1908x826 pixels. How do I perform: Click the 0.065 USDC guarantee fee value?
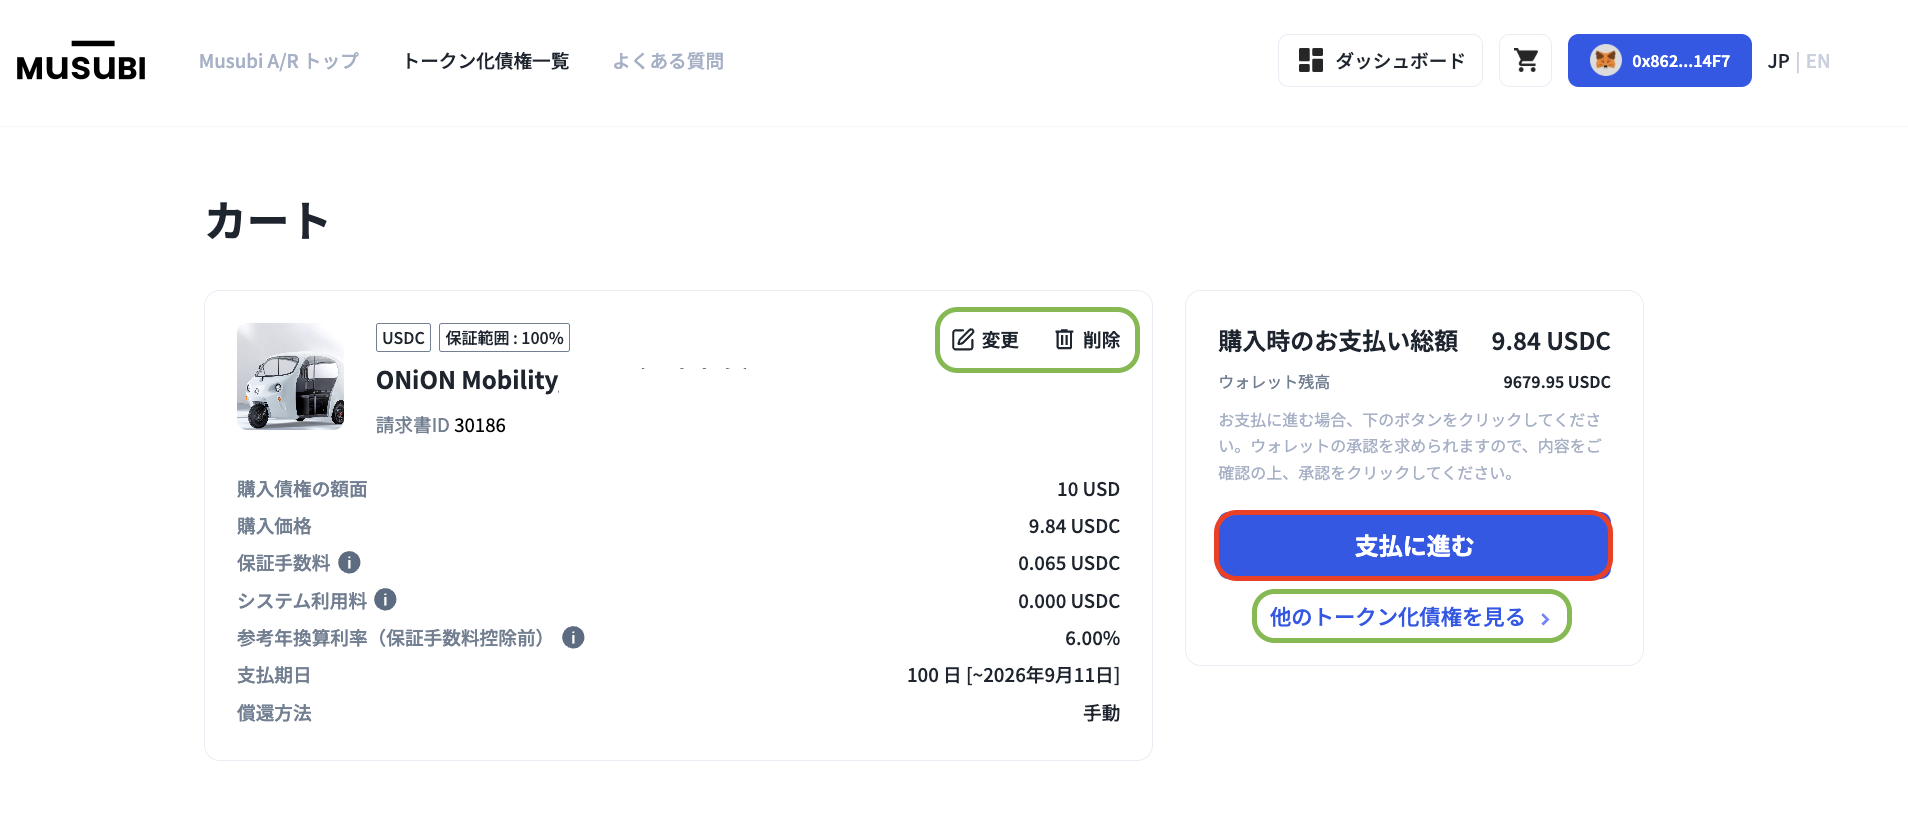[1069, 563]
